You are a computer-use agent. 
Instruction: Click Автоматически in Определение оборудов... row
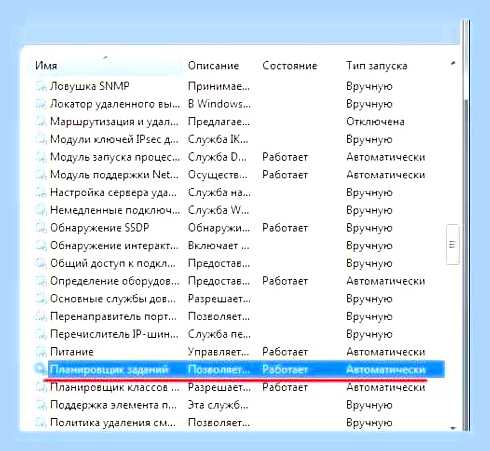386,281
